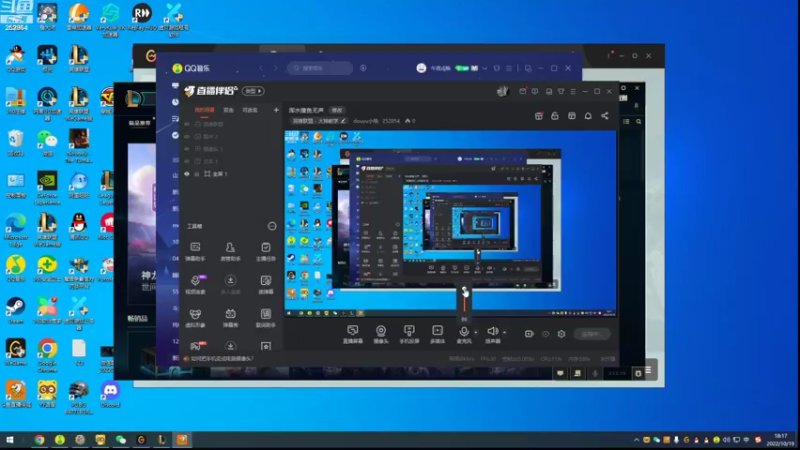Open the 歌词助手 tool in toolbox
The height and width of the screenshot is (450, 800).
tap(265, 318)
